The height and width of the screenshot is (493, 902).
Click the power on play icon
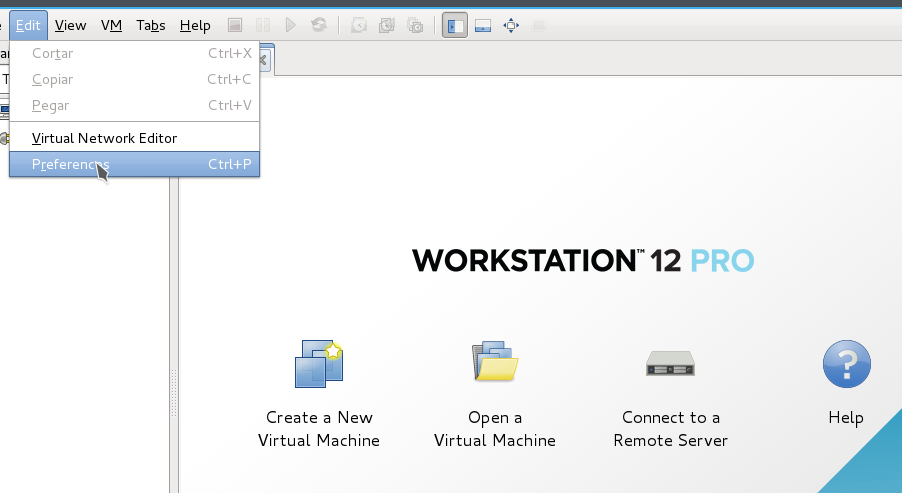coord(291,25)
